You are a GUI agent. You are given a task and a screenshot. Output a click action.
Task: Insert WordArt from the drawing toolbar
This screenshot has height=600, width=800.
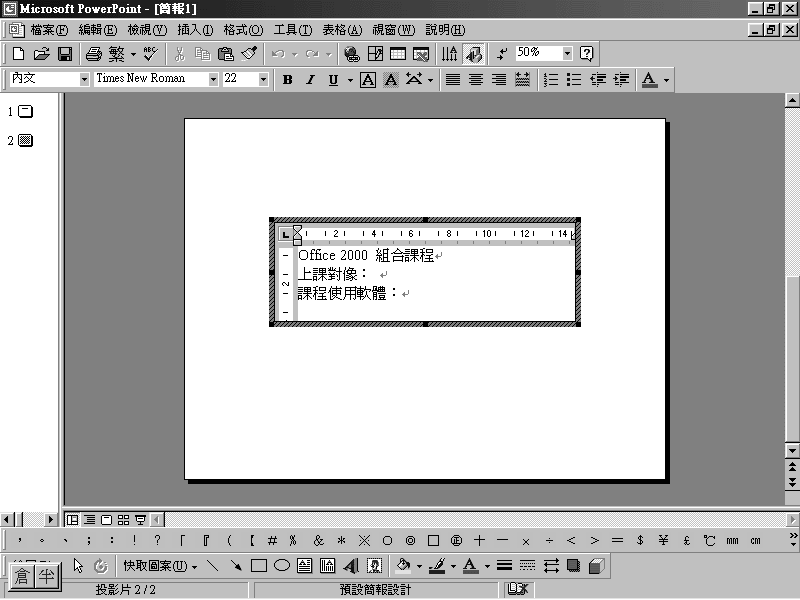pyautogui.click(x=351, y=565)
